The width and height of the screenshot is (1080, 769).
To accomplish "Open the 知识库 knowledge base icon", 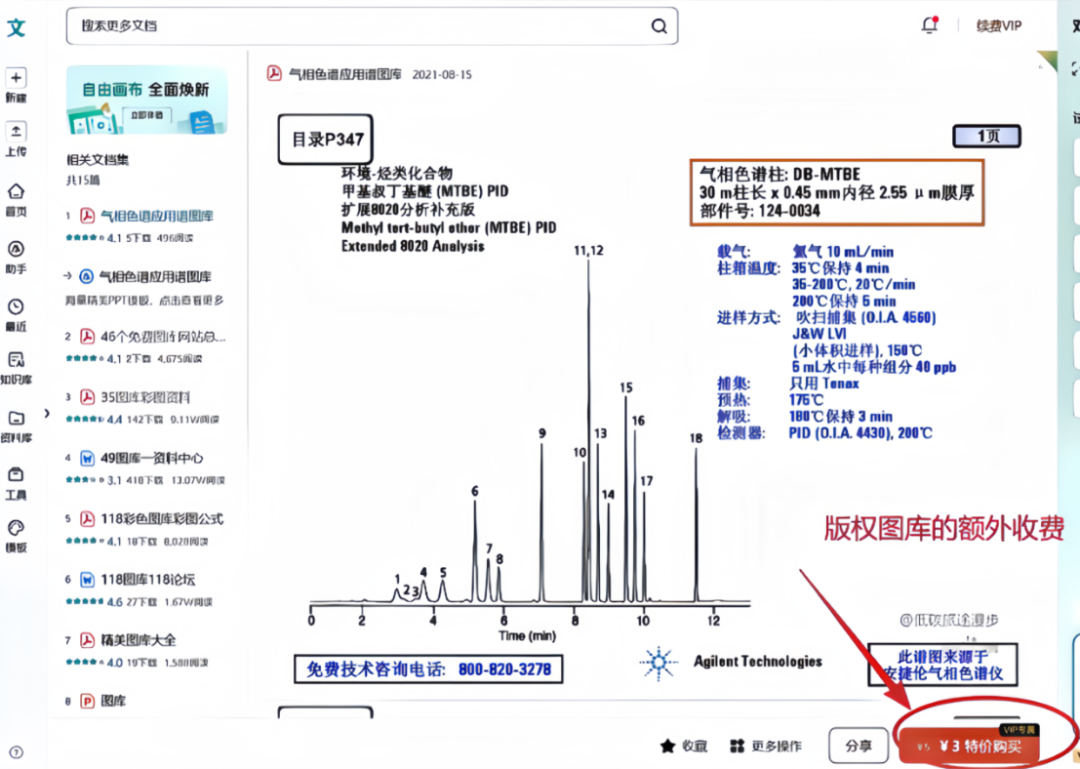I will tap(16, 360).
